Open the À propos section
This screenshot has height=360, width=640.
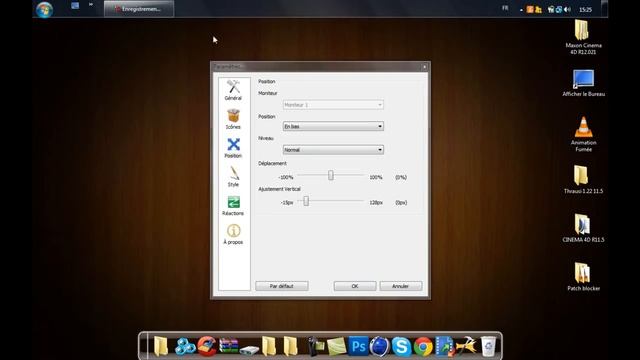click(x=233, y=234)
